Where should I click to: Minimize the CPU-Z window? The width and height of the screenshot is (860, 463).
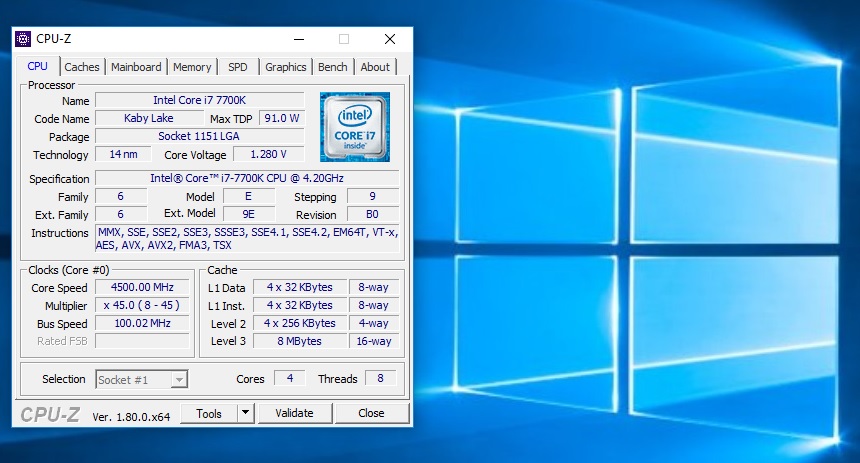(299, 39)
